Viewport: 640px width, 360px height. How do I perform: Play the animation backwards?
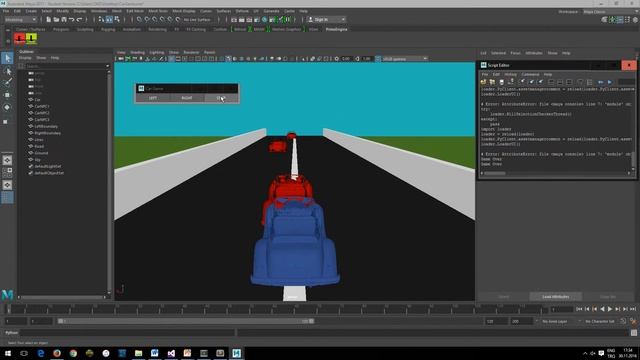tap(602, 309)
